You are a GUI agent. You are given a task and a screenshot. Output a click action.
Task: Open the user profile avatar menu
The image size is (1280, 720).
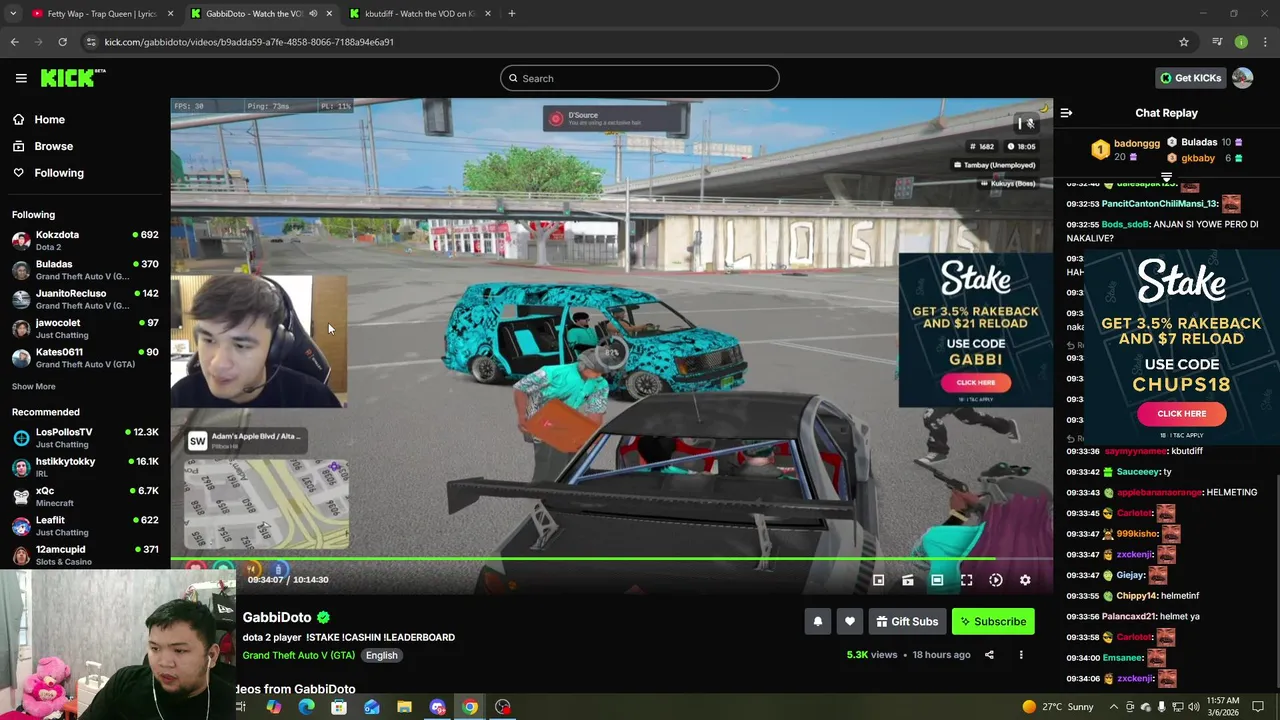[x=1243, y=78]
